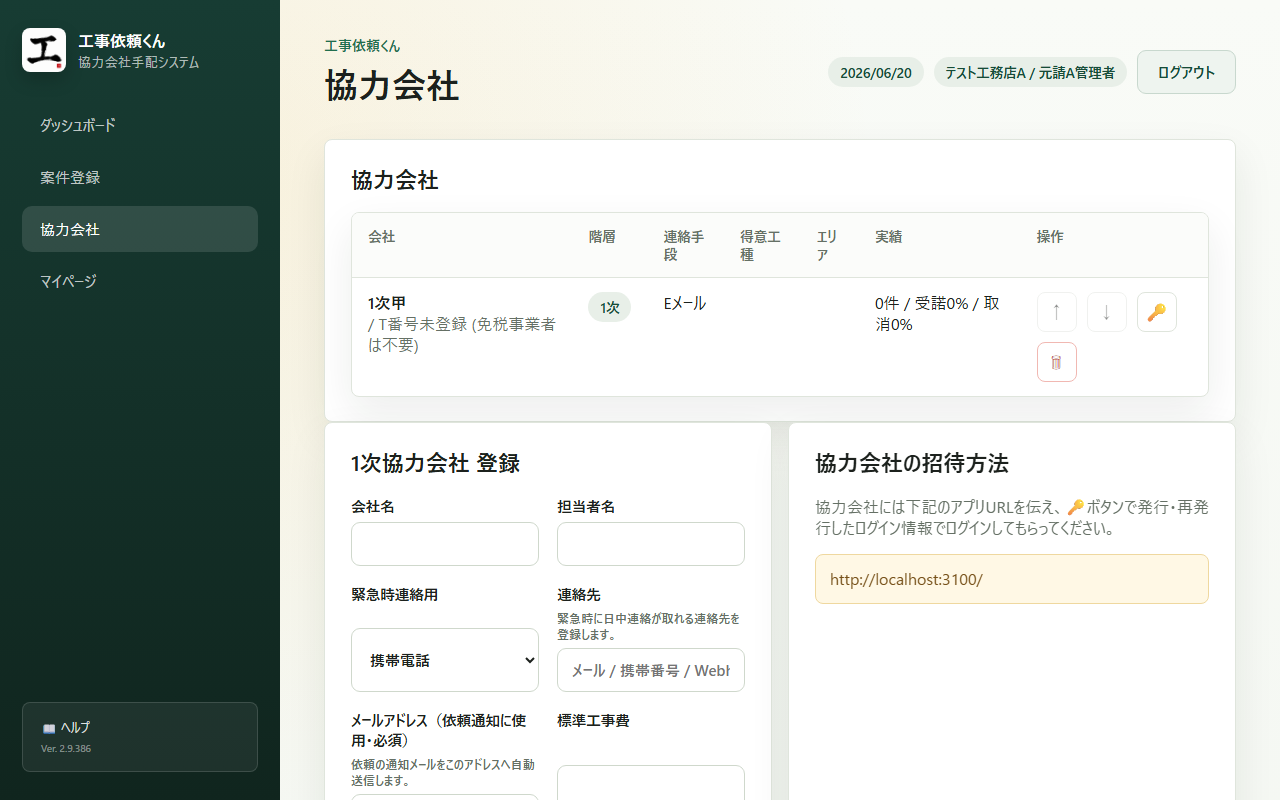Click company name 1次甲 in table
This screenshot has width=1280, height=800.
387,303
